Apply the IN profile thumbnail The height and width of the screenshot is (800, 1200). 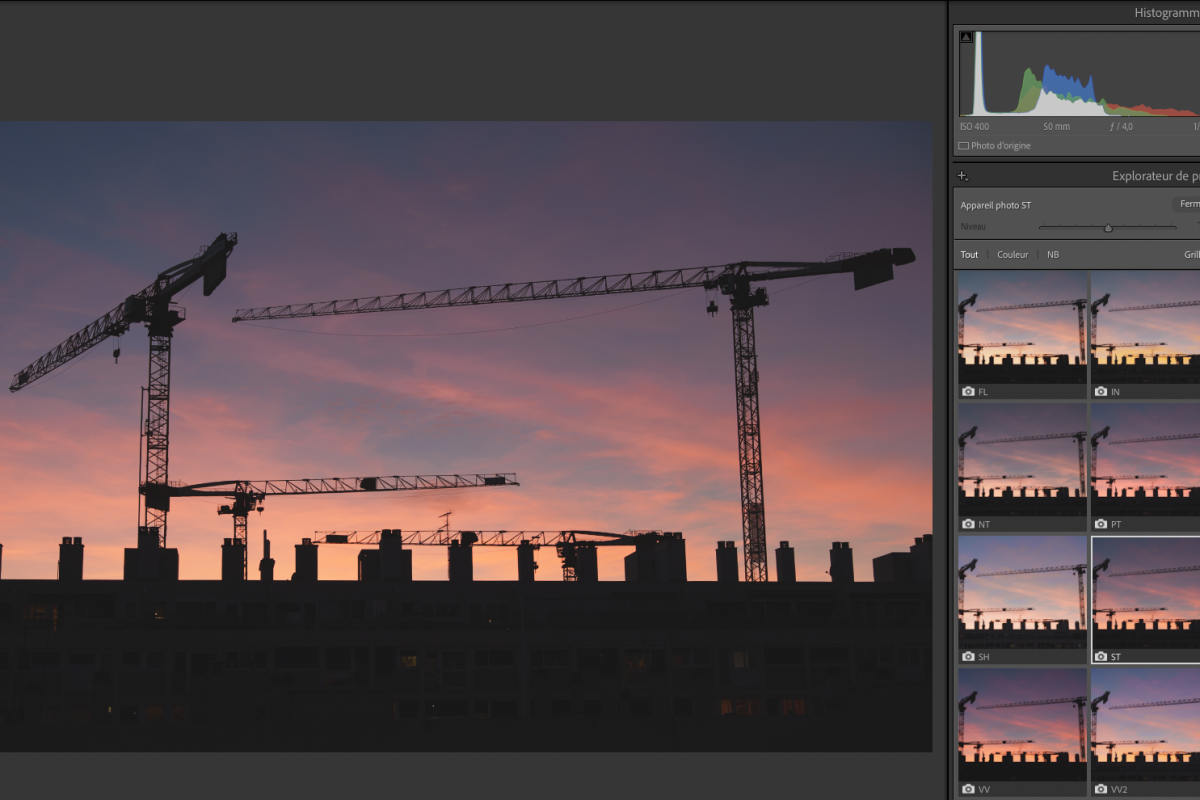coord(1146,336)
